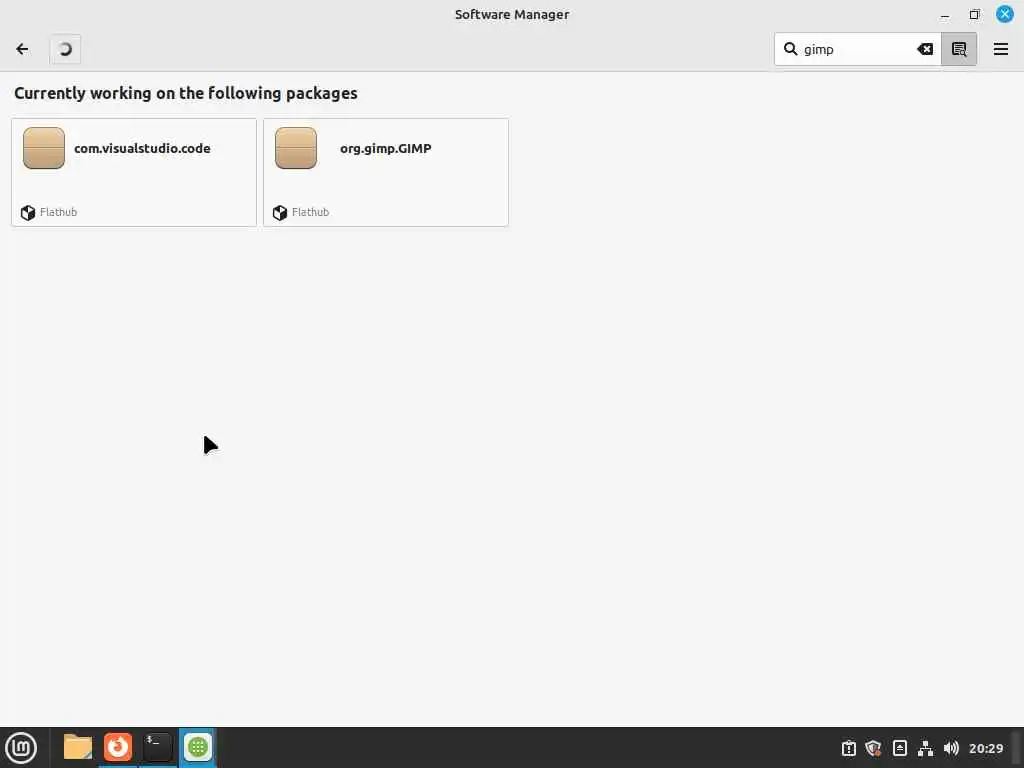
Task: Open the Files folder from taskbar
Action: (x=78, y=748)
